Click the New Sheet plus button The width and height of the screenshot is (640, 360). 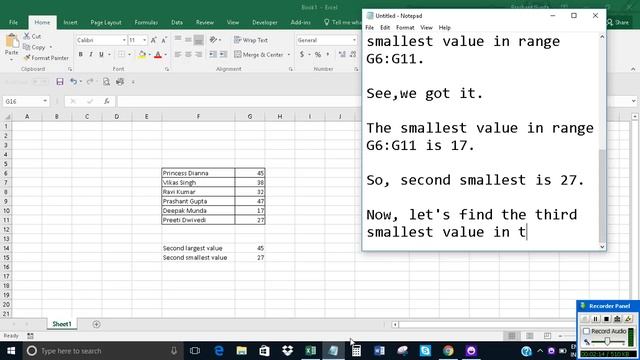96,324
